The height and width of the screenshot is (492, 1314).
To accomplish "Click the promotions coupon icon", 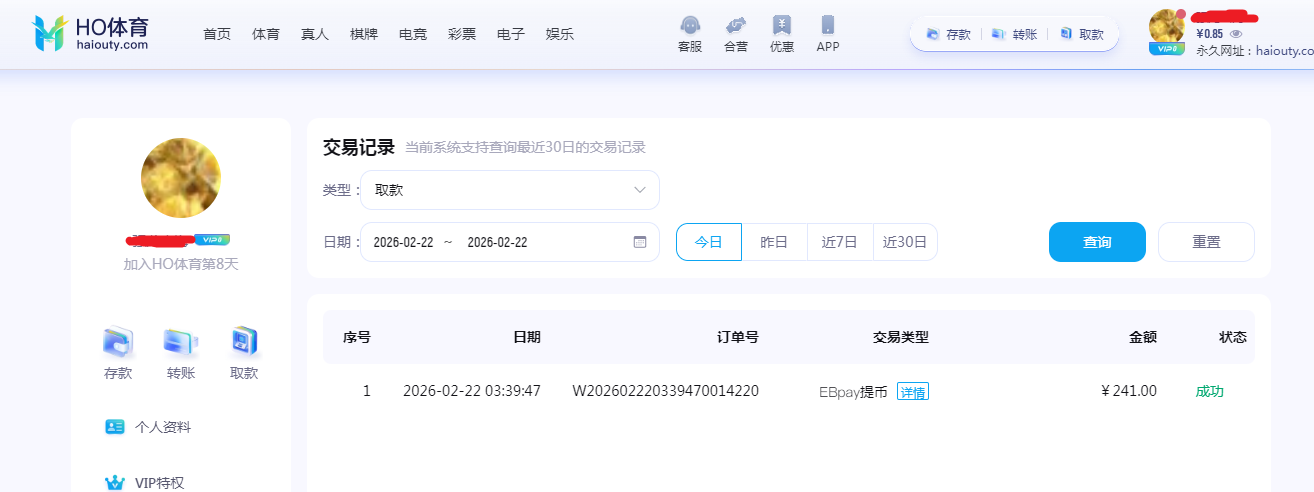I will [782, 25].
